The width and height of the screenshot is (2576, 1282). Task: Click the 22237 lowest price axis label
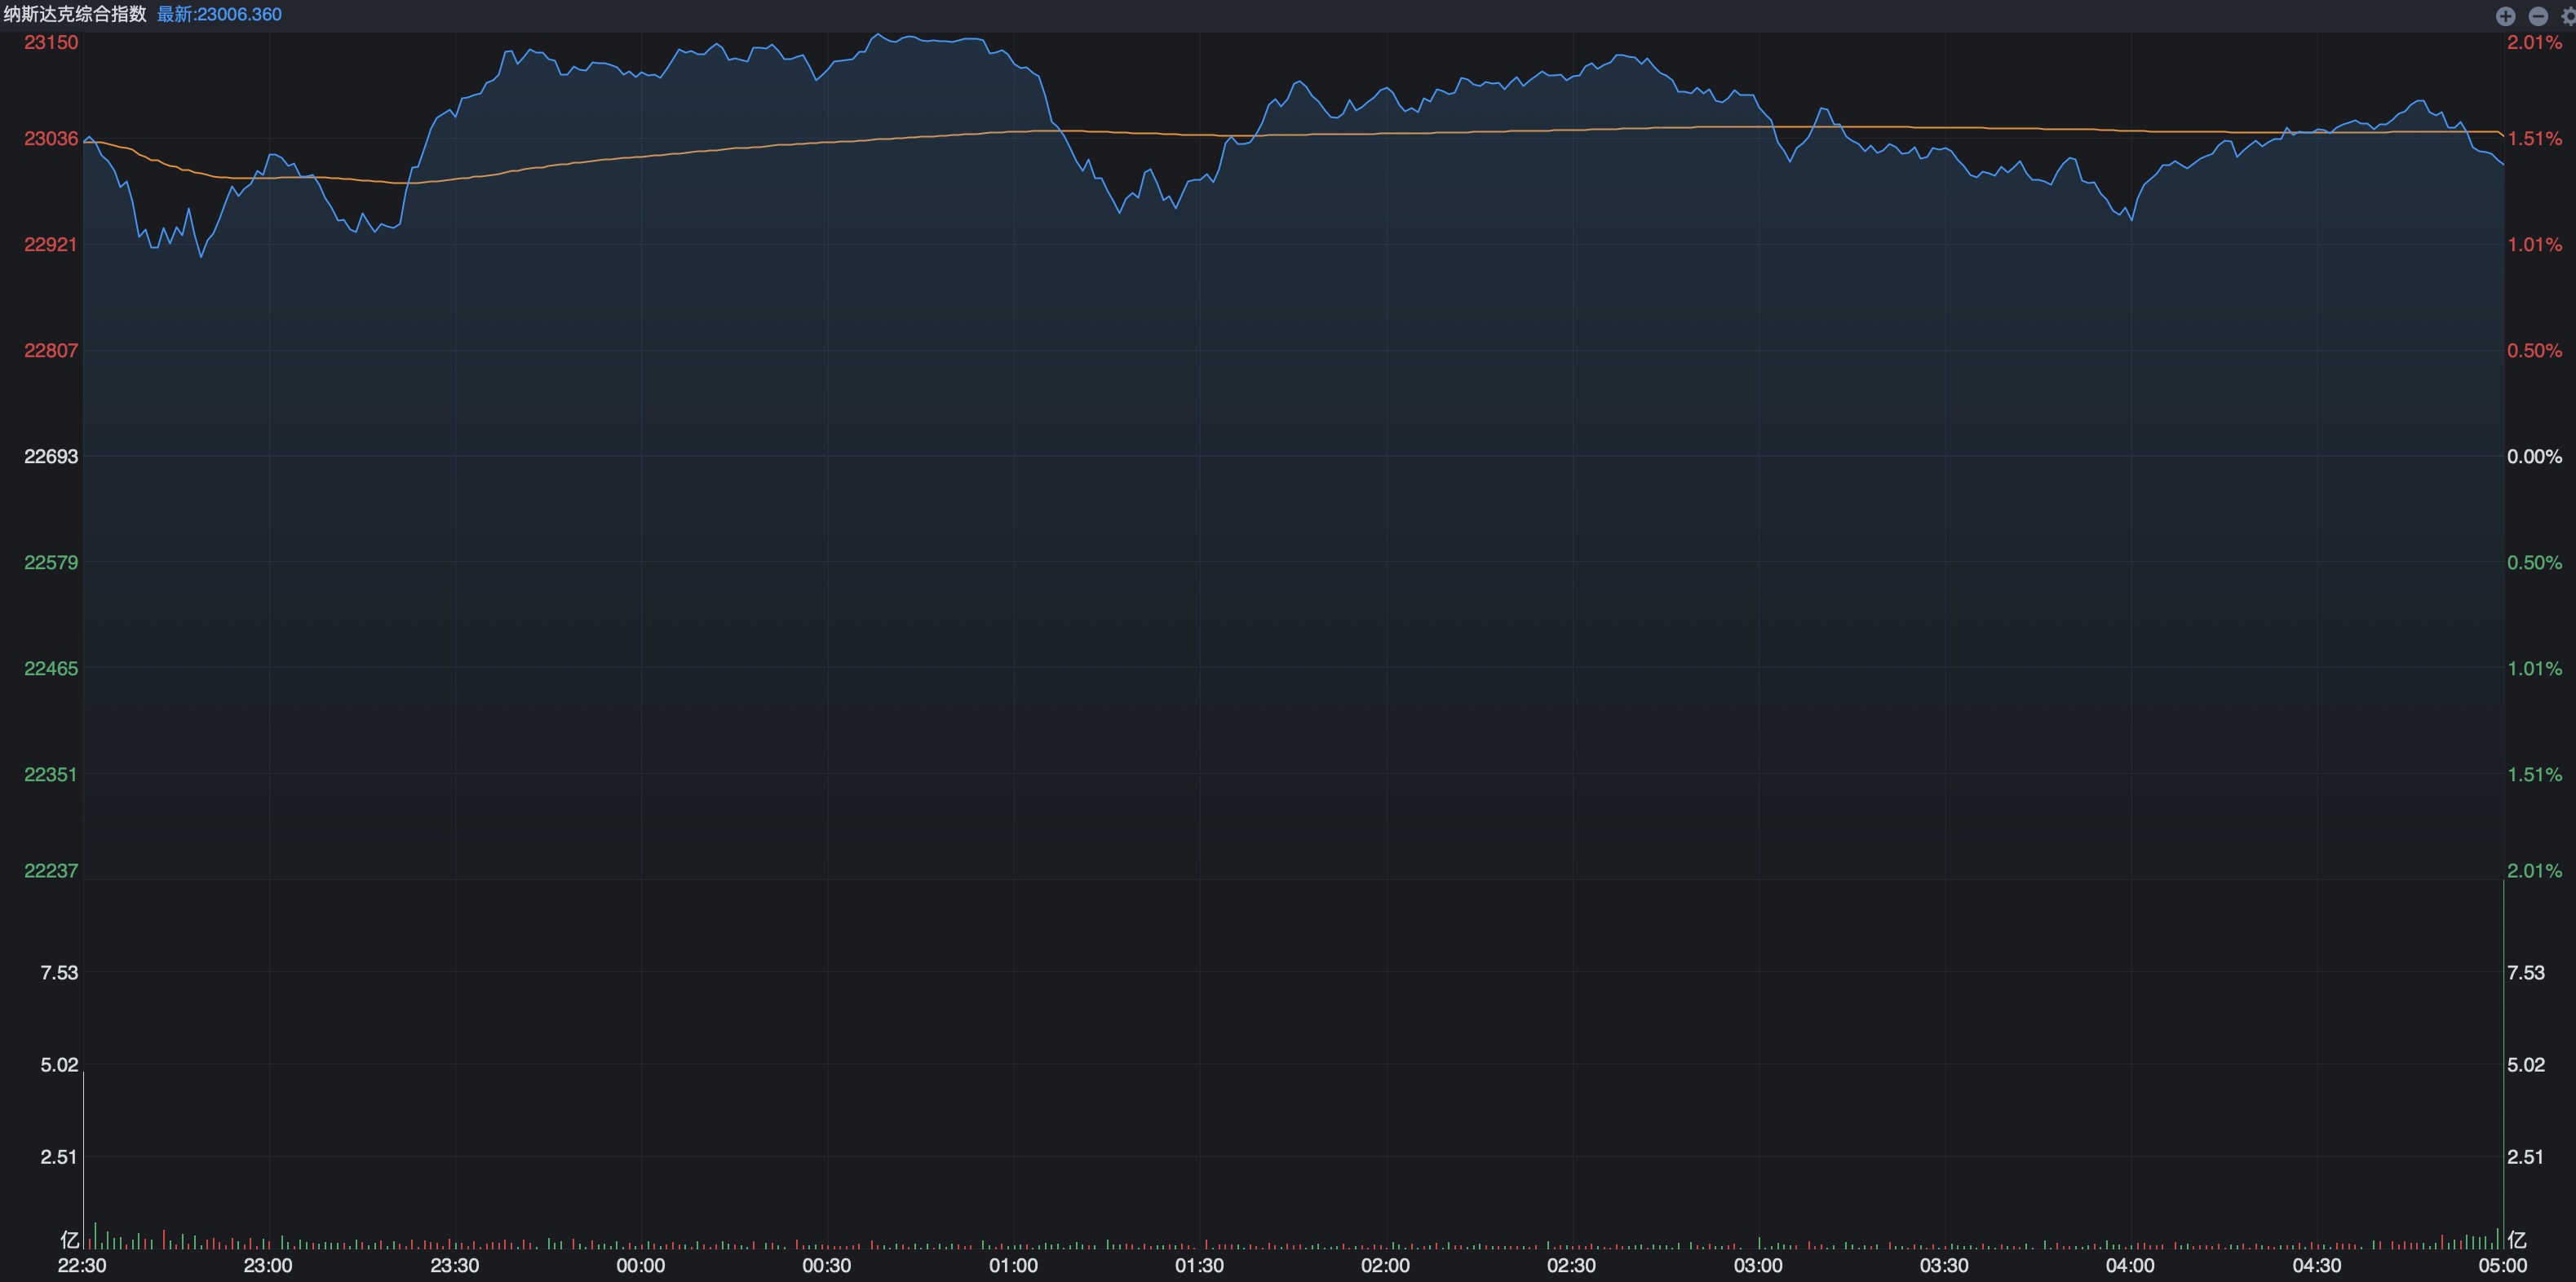[51, 870]
